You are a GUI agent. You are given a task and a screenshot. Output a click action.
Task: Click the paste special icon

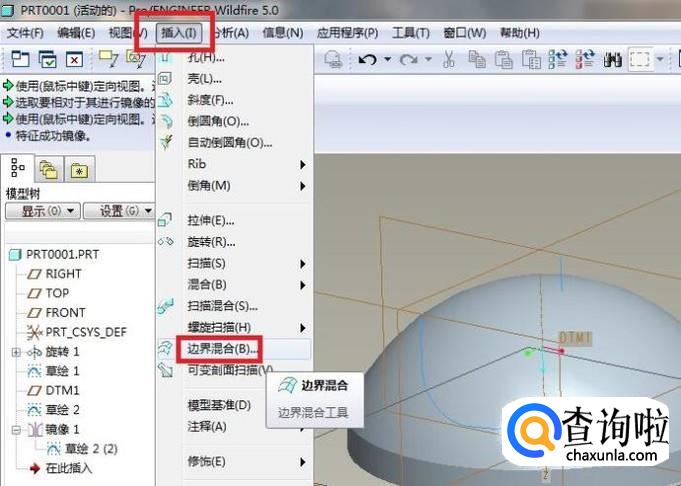coord(531,59)
